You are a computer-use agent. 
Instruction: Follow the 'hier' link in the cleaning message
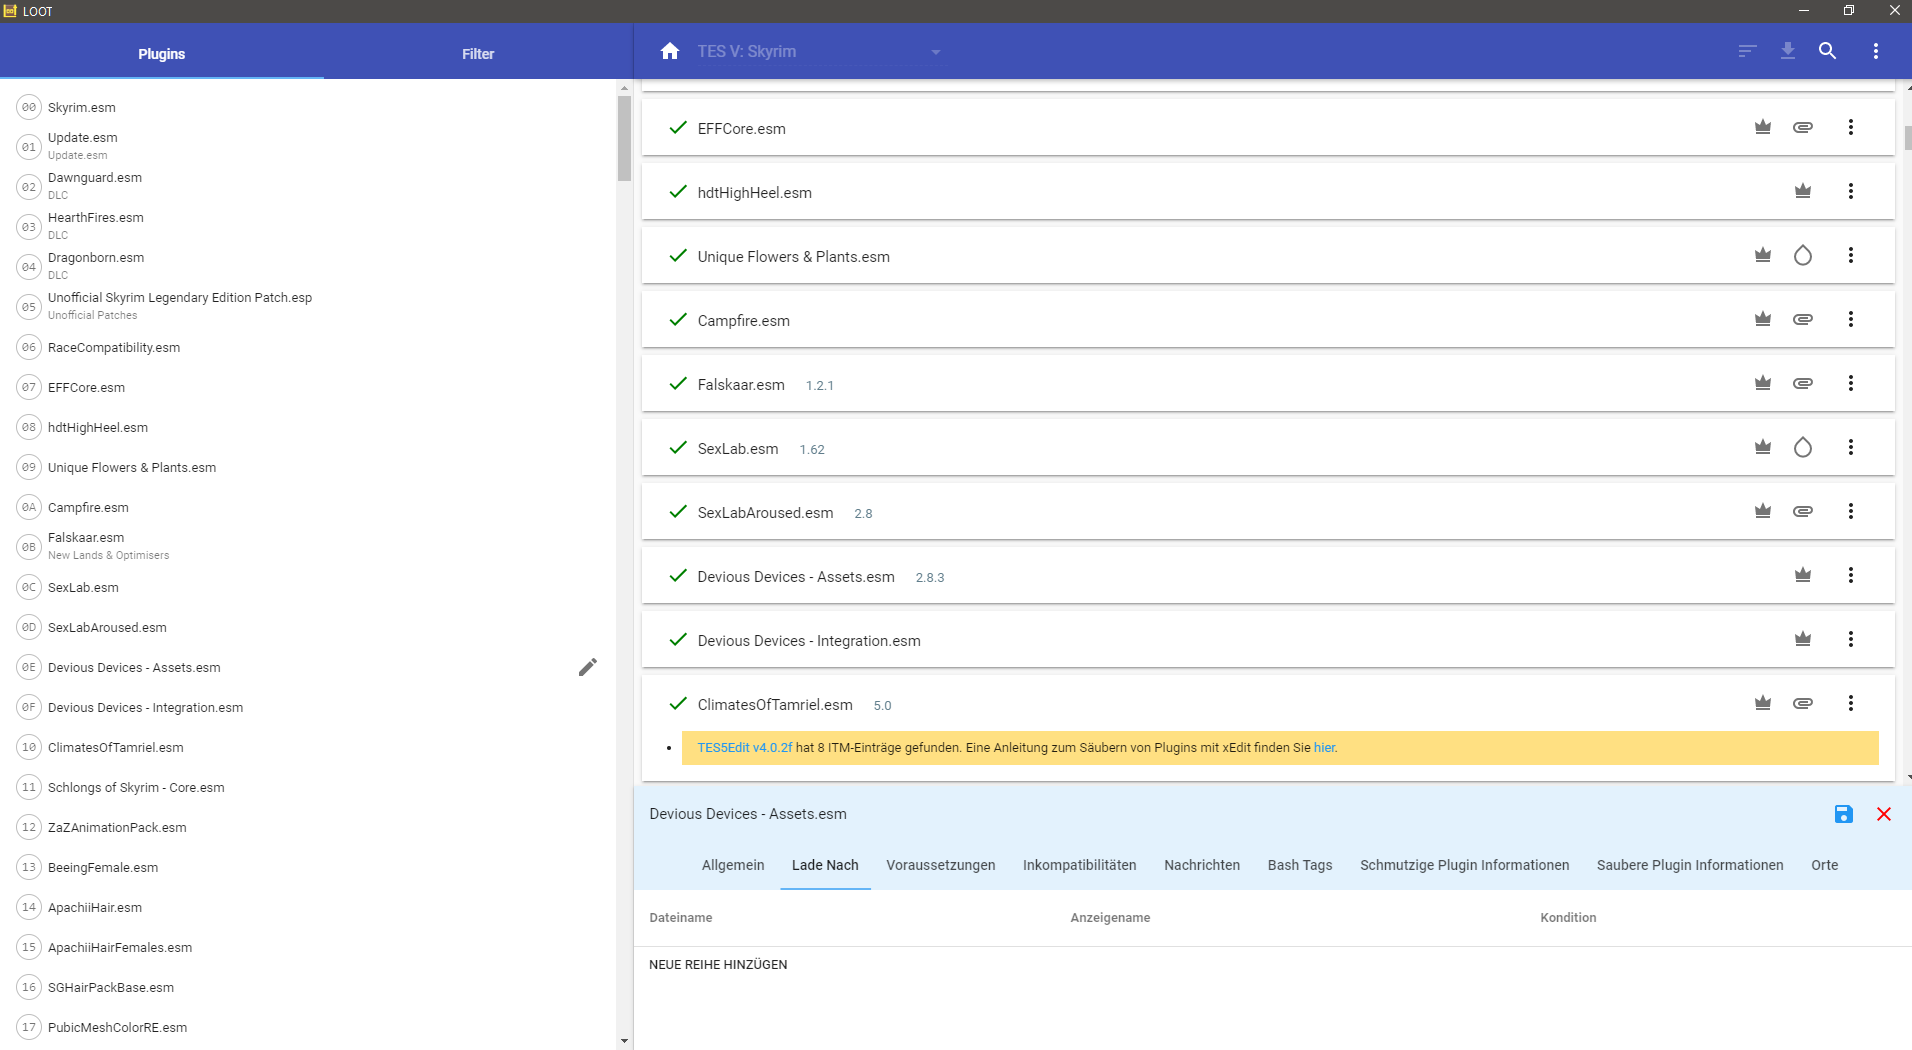(1324, 748)
